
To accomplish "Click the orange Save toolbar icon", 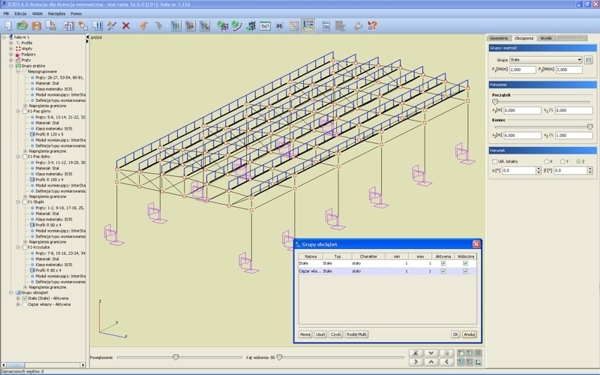I will (36, 26).
